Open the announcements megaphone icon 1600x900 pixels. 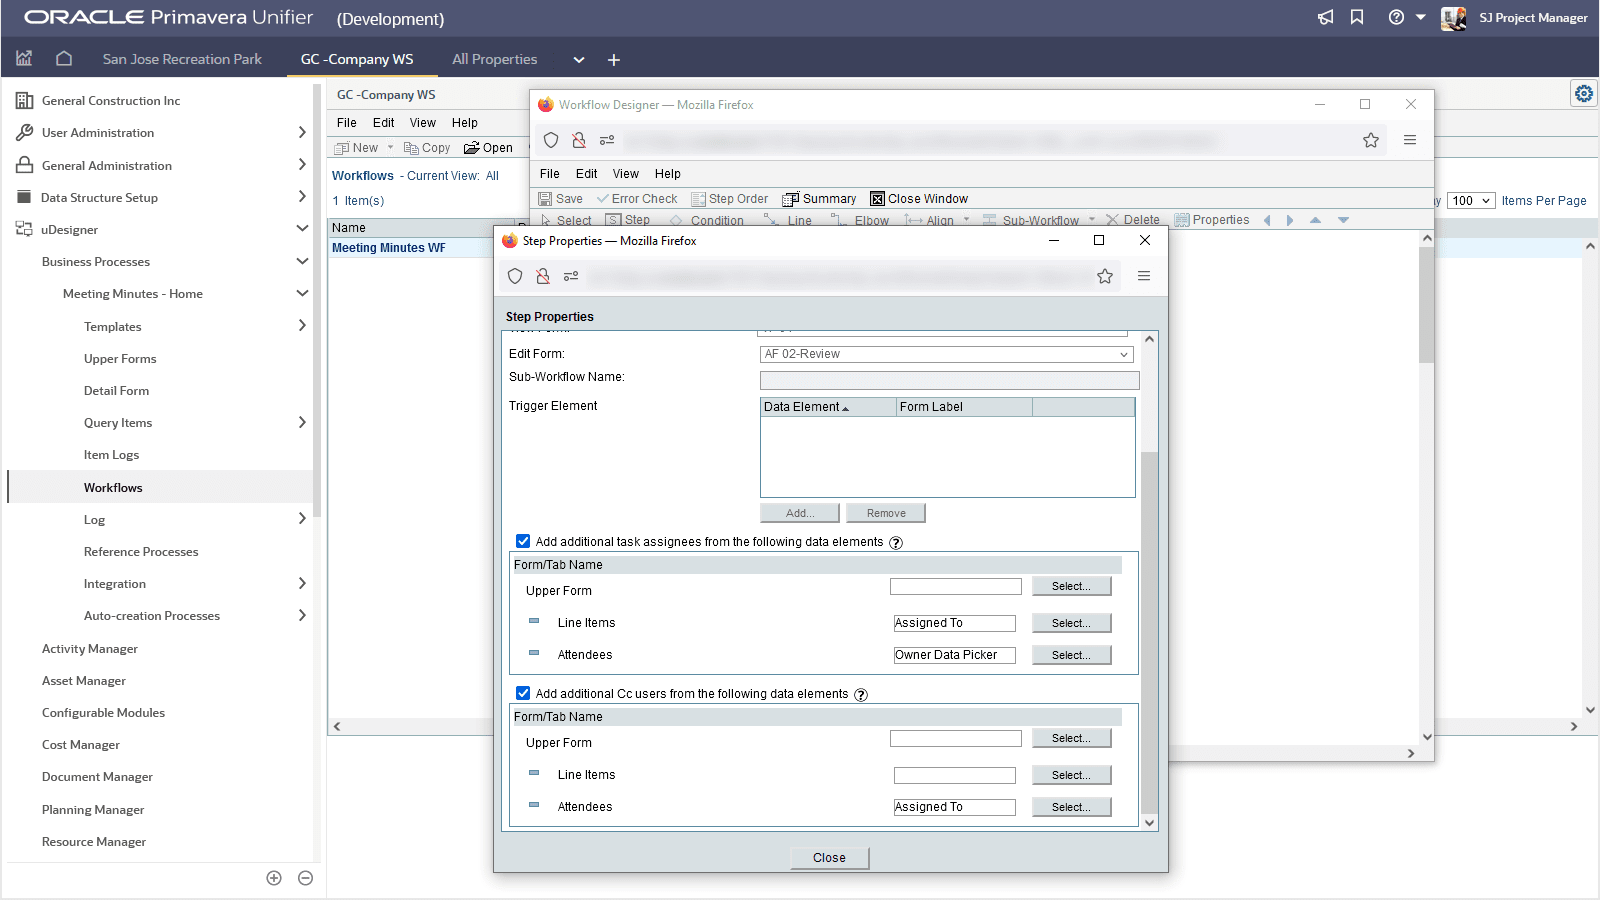point(1324,17)
